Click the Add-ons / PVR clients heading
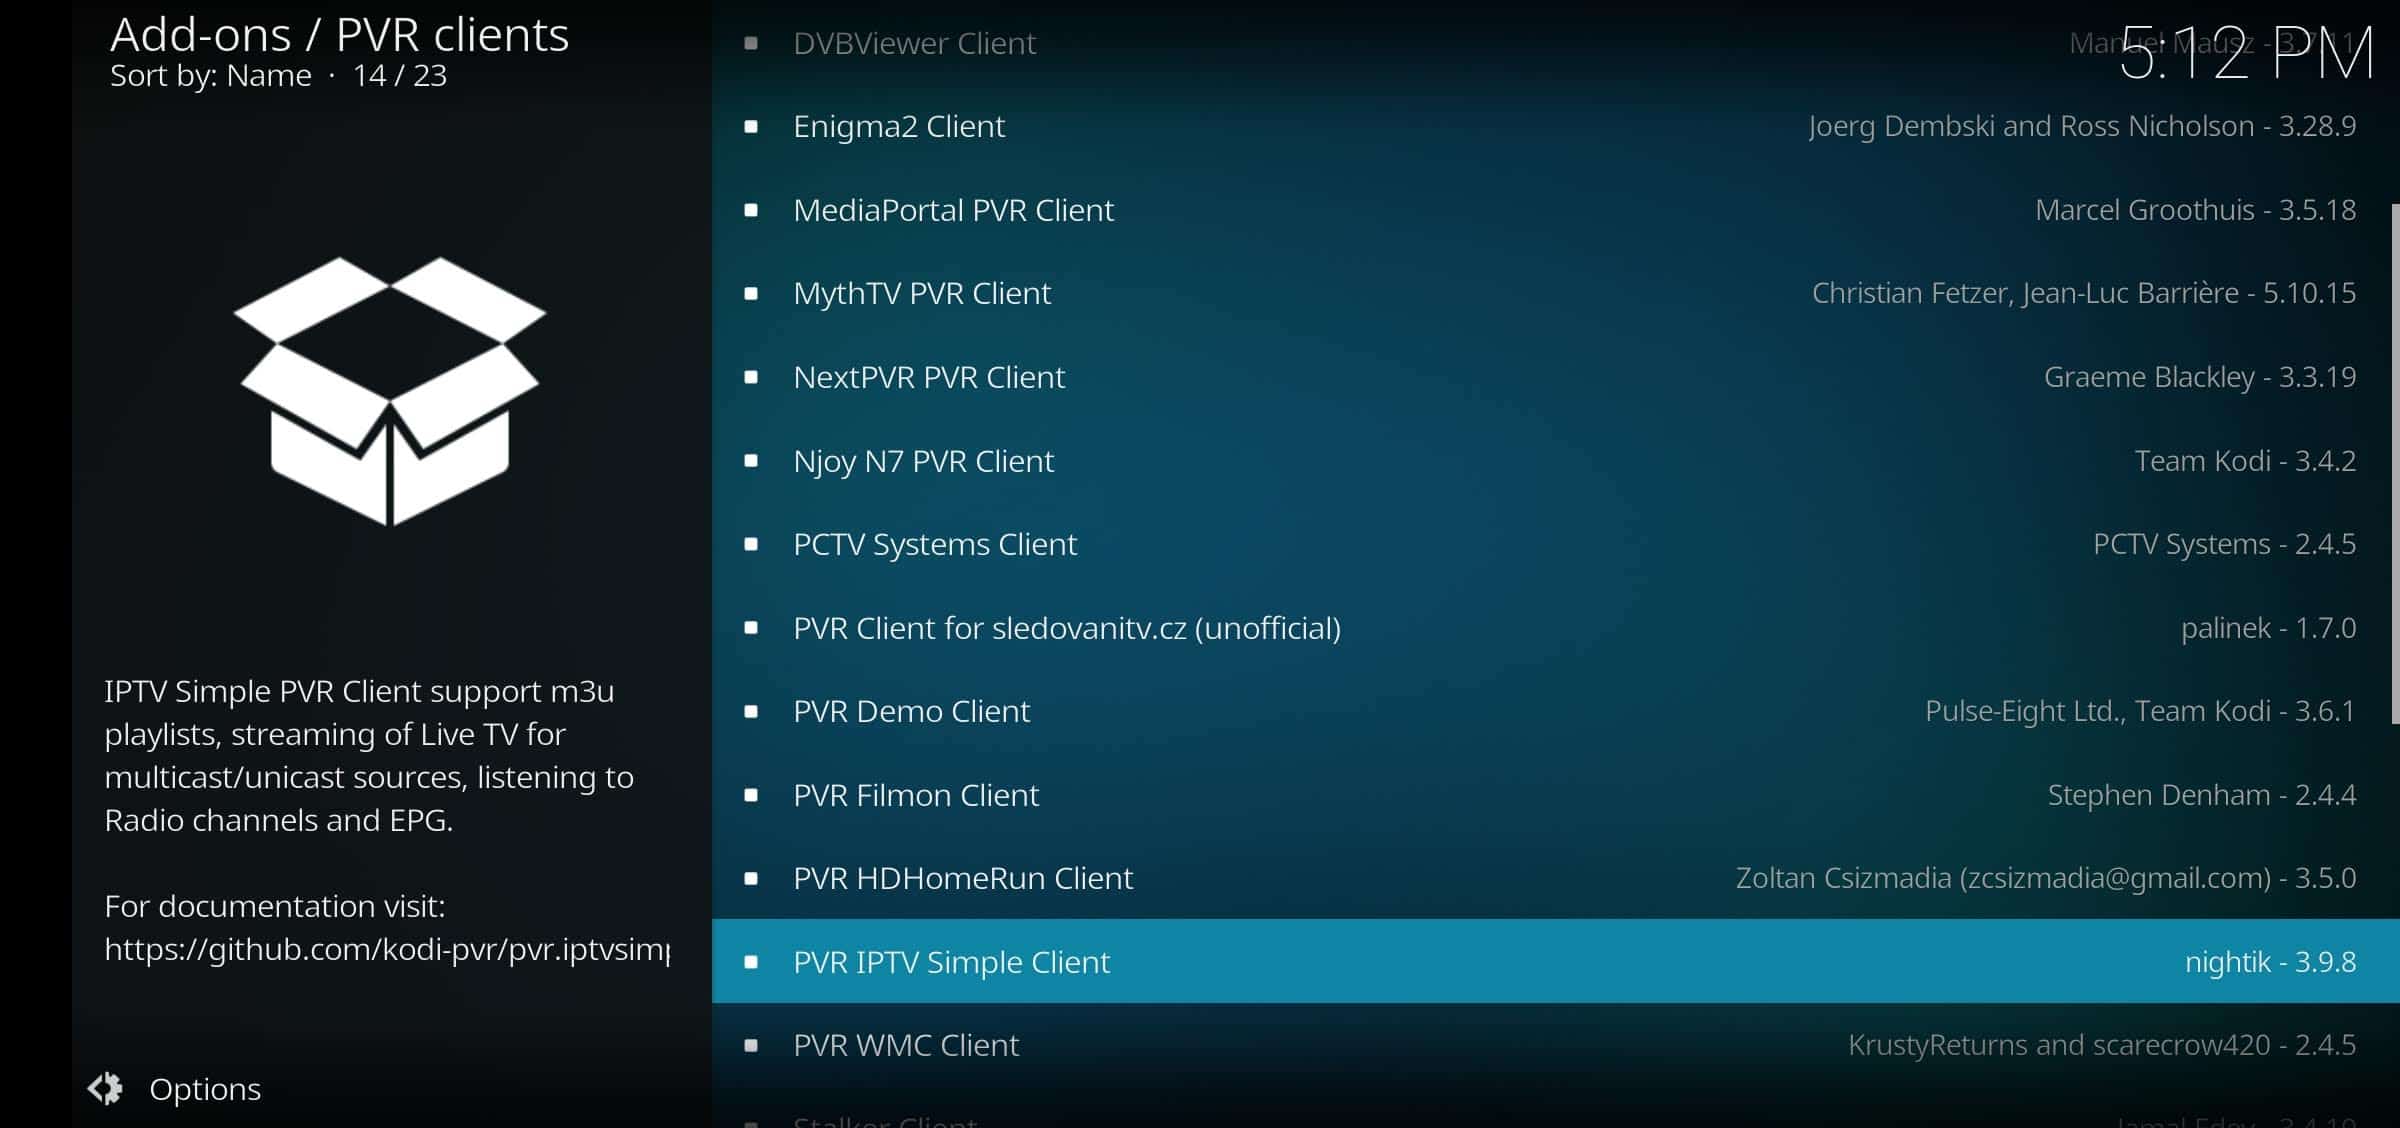Screen dimensions: 2400x1128 (339, 35)
